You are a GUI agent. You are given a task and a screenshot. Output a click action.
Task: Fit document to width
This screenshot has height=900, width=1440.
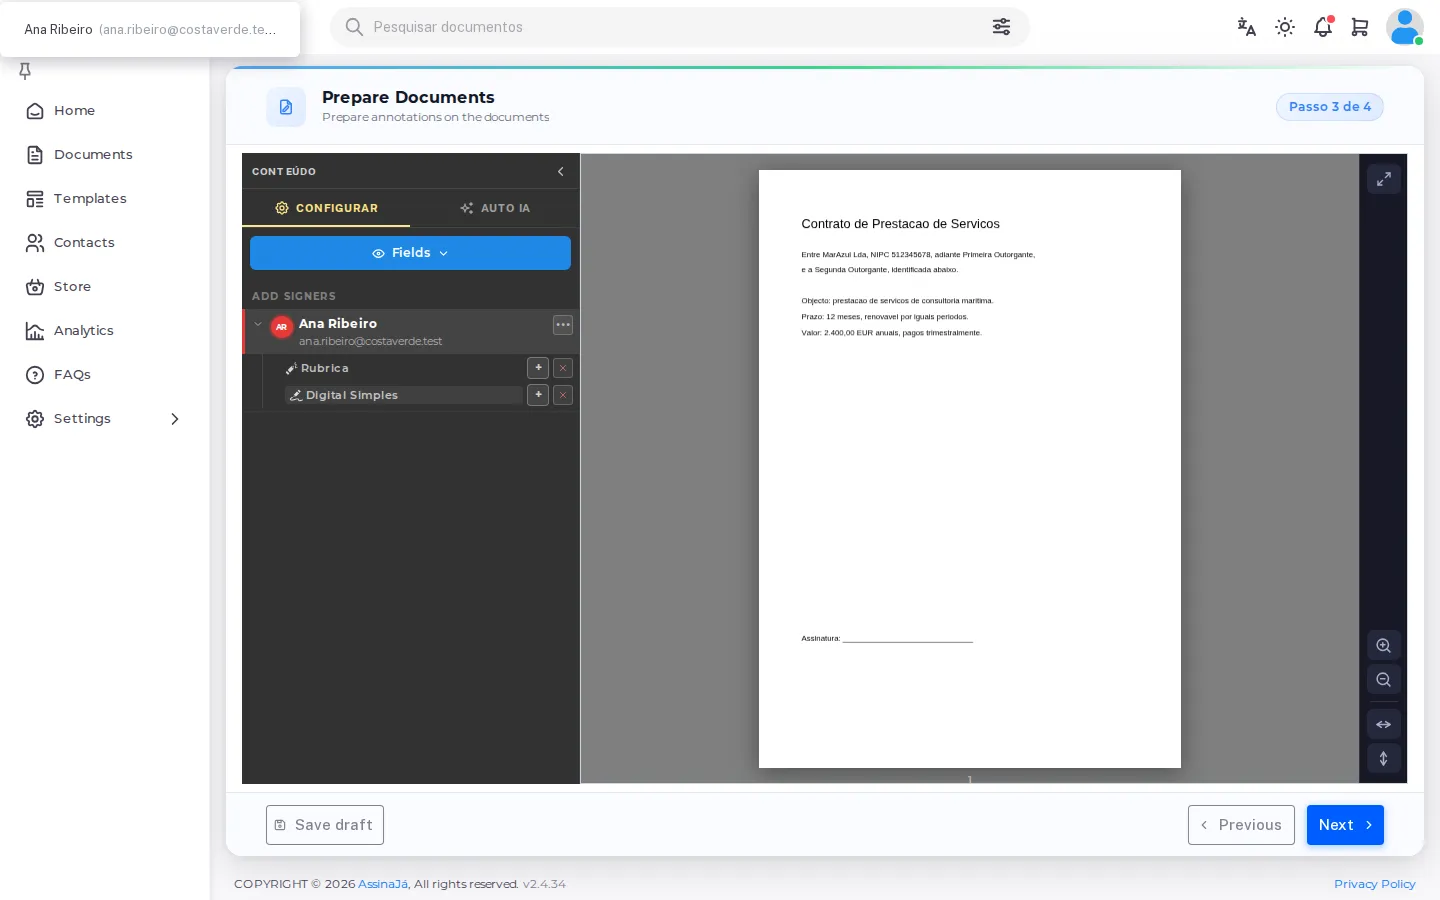tap(1384, 724)
